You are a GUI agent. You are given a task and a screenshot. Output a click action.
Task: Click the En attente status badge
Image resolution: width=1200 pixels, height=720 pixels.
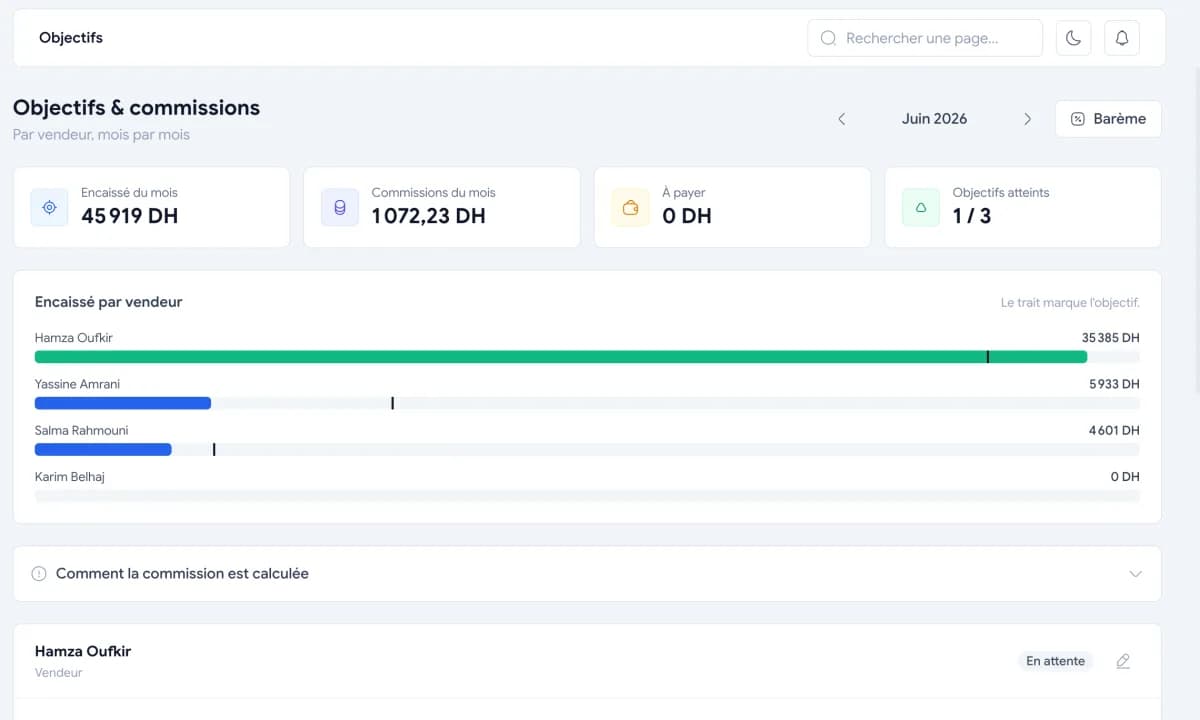click(1055, 661)
